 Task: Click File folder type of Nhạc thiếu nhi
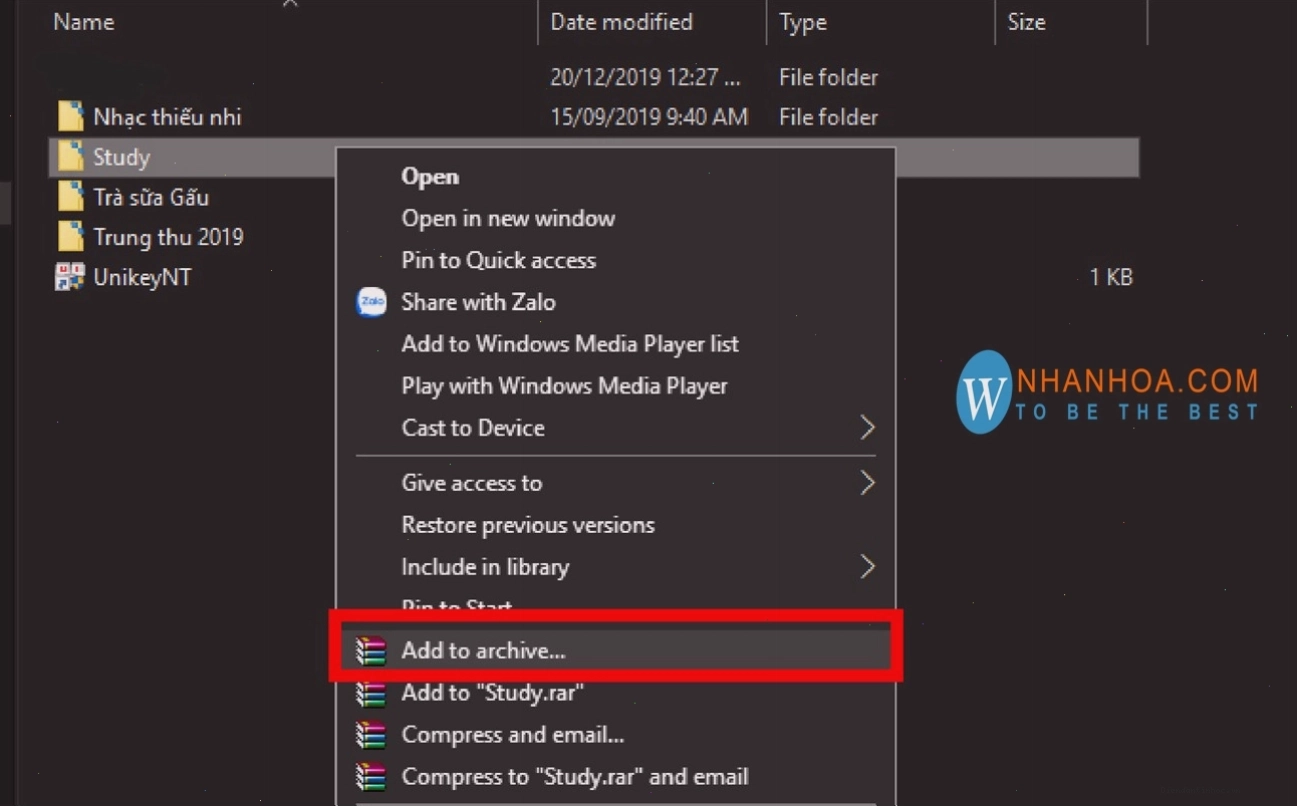[x=828, y=117]
